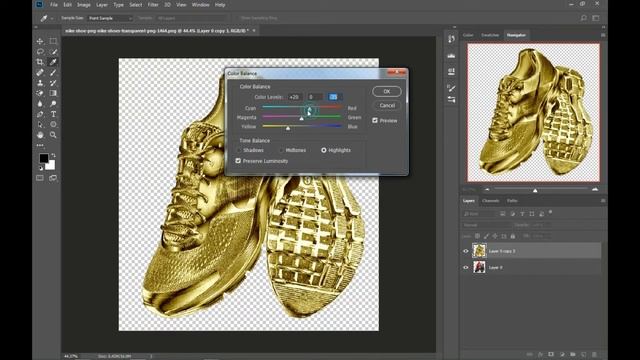Open the File menu

point(54,5)
